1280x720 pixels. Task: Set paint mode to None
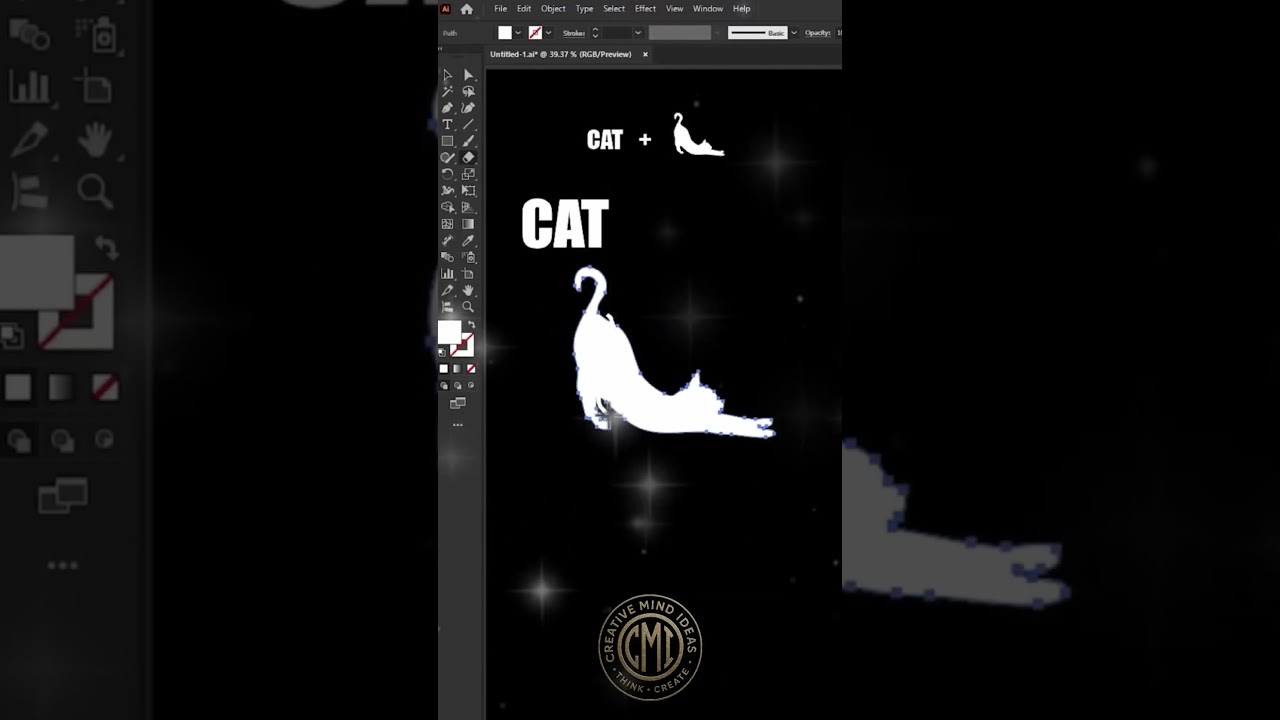(x=471, y=369)
